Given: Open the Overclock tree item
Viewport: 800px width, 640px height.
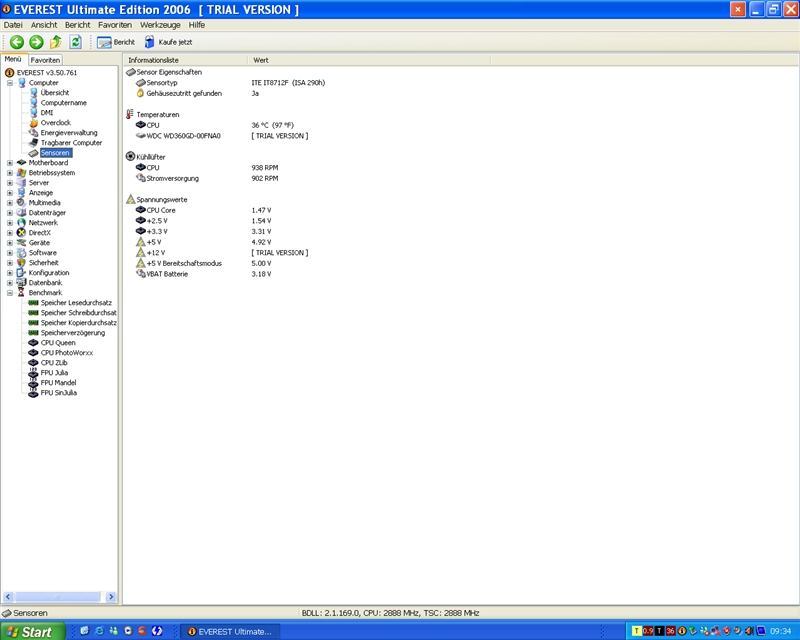Looking at the screenshot, I should (x=56, y=122).
